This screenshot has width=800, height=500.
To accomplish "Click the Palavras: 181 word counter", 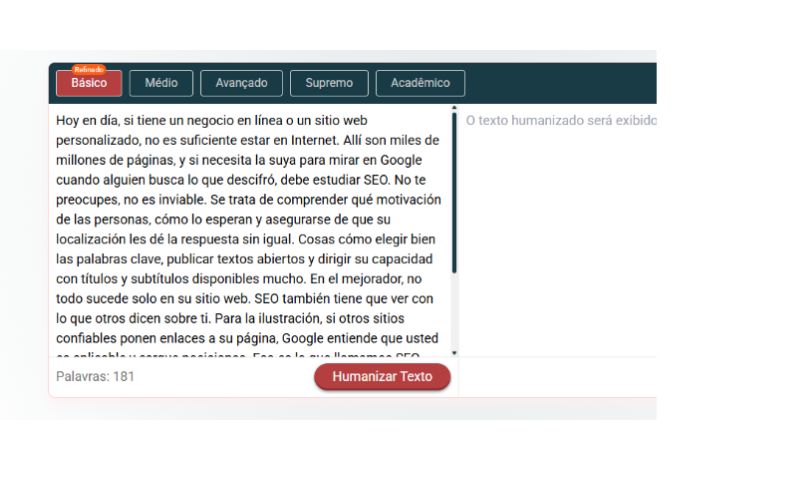I will [95, 377].
